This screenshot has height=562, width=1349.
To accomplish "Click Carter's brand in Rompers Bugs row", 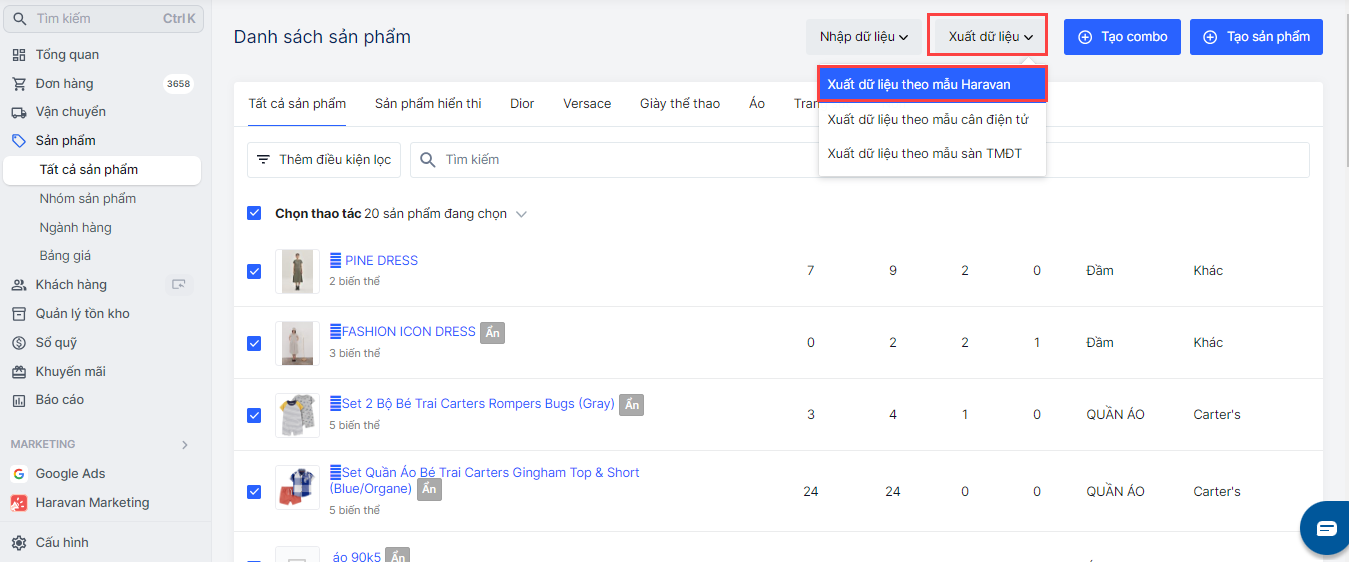I will pyautogui.click(x=1217, y=415).
